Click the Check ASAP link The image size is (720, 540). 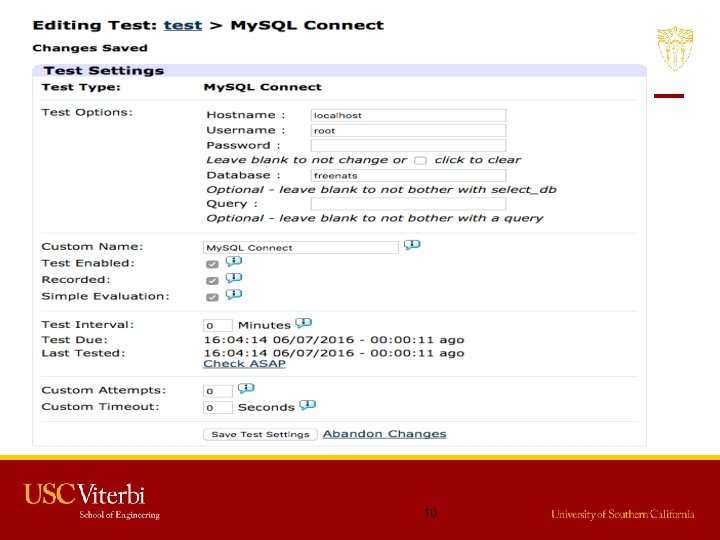coord(244,364)
